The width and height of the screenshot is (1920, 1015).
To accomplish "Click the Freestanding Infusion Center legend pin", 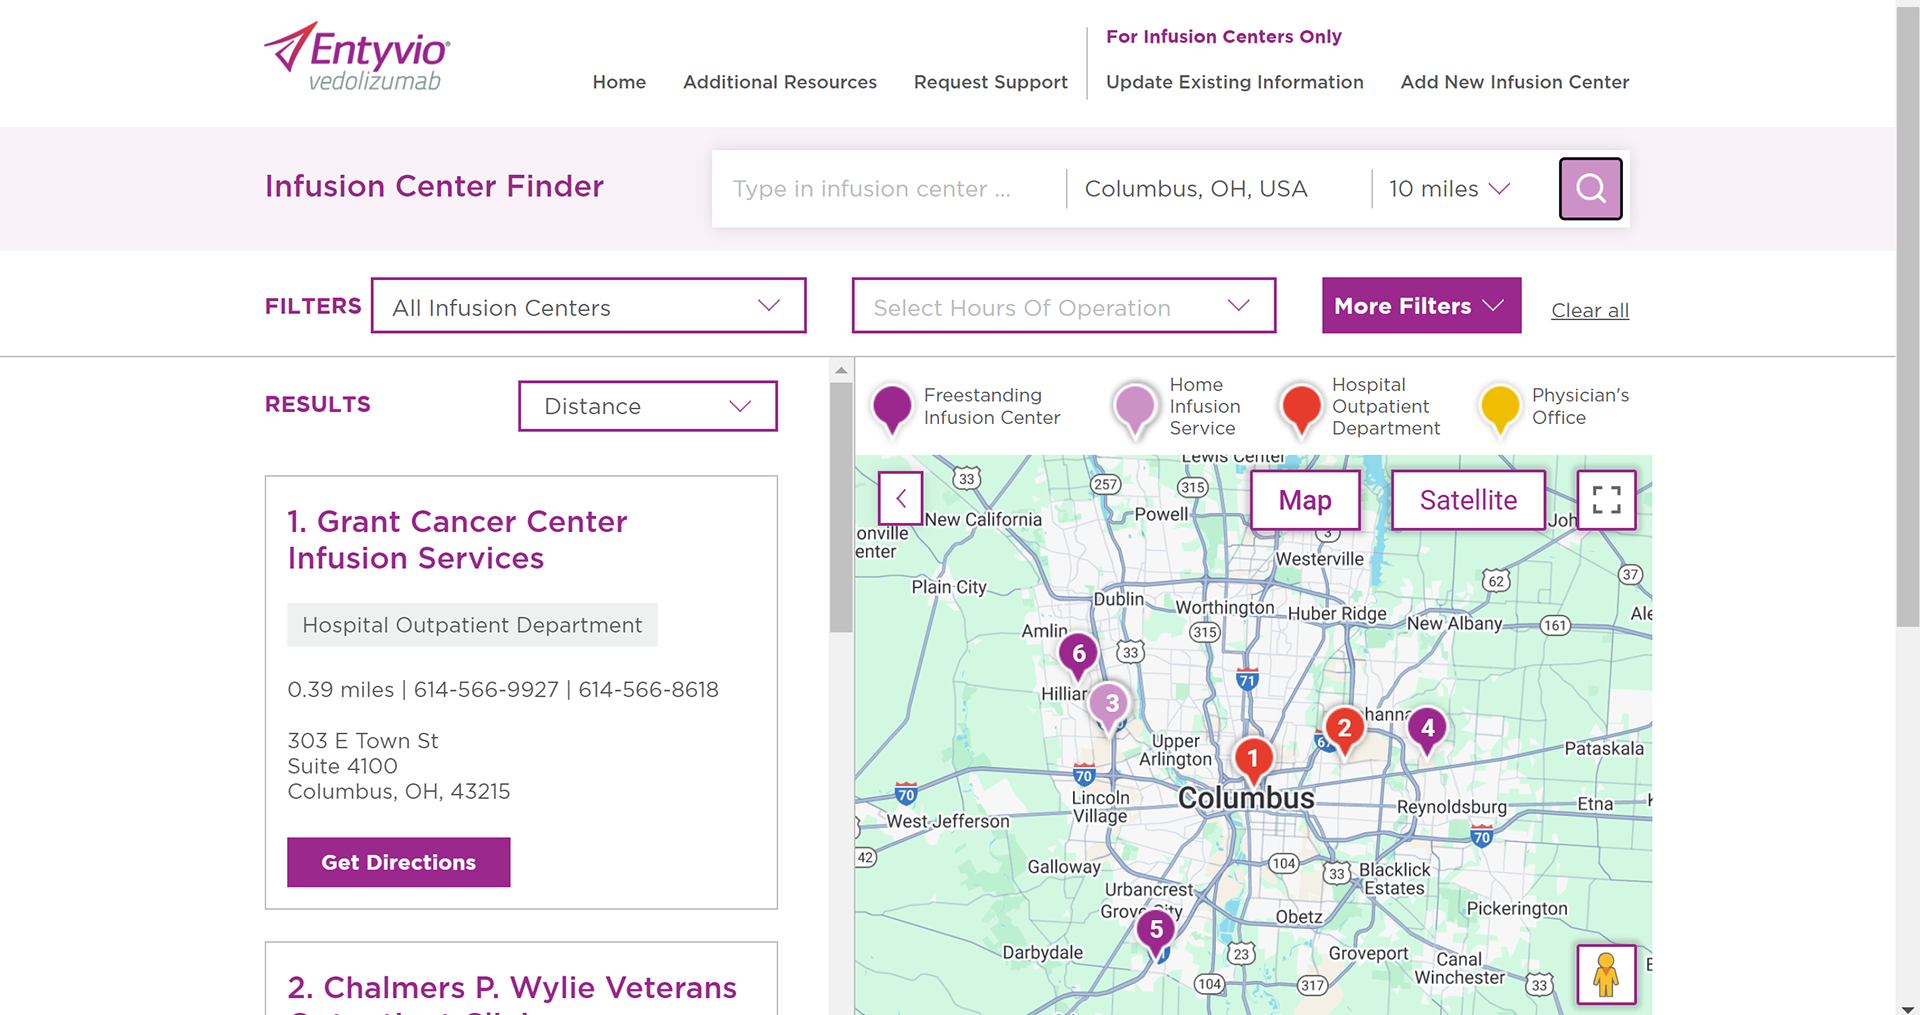I will [892, 410].
